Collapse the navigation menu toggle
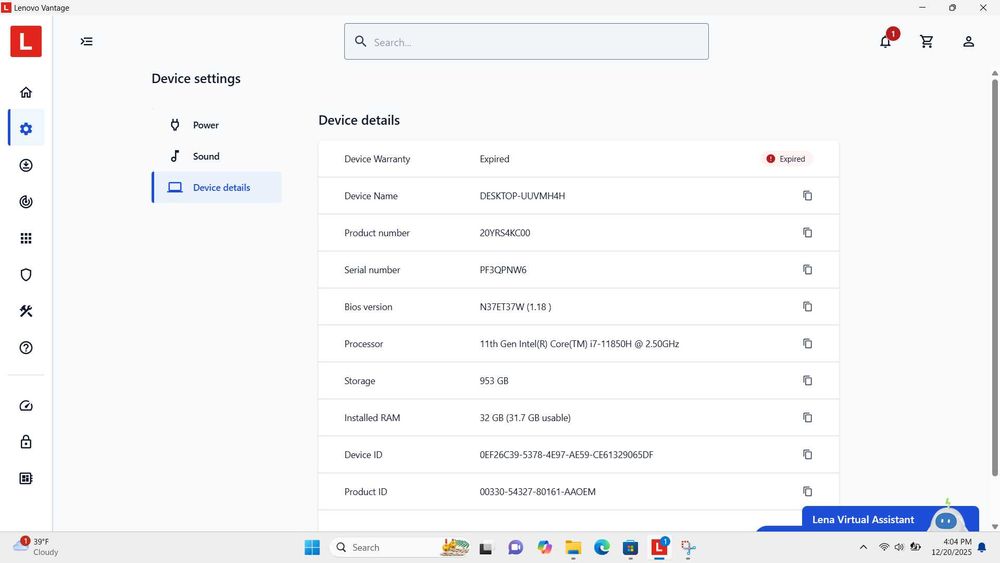Viewport: 1000px width, 563px height. (87, 41)
